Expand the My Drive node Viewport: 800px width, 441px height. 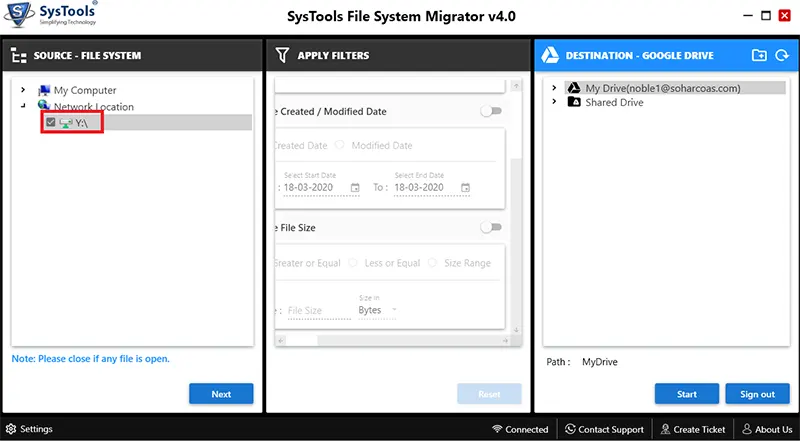click(554, 88)
